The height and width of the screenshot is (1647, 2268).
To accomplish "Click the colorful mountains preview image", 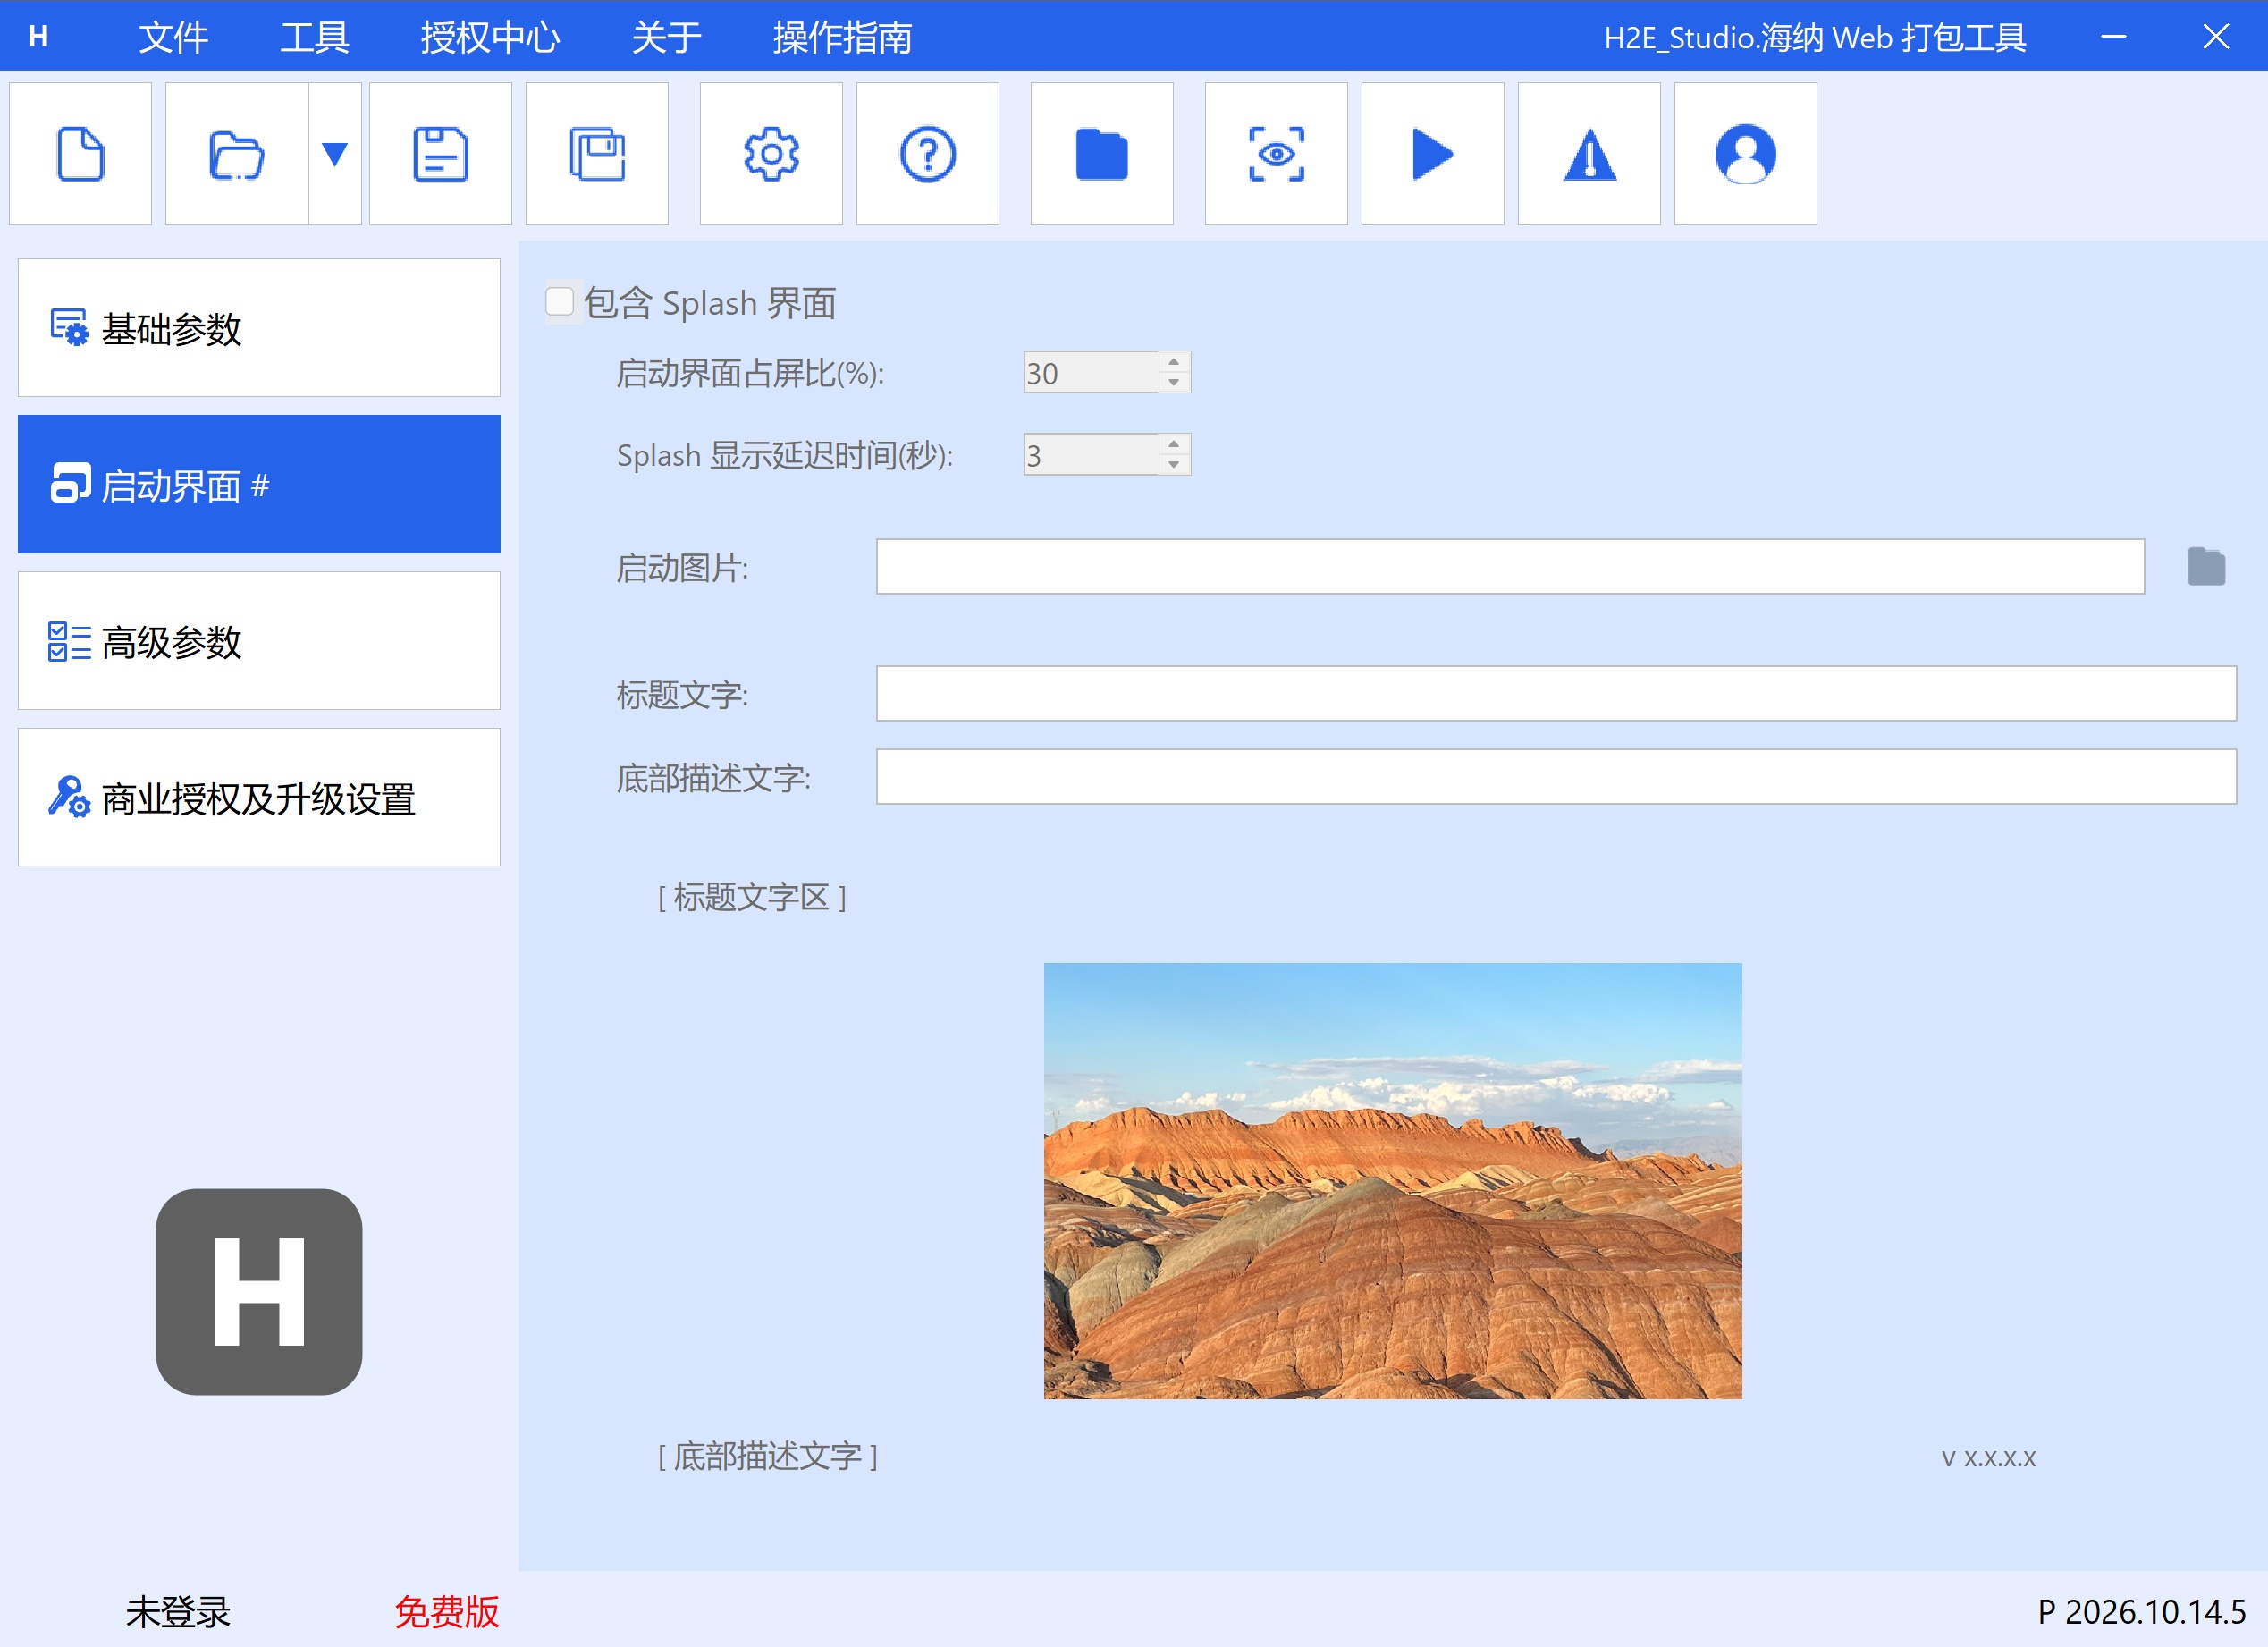I will 1392,1180.
